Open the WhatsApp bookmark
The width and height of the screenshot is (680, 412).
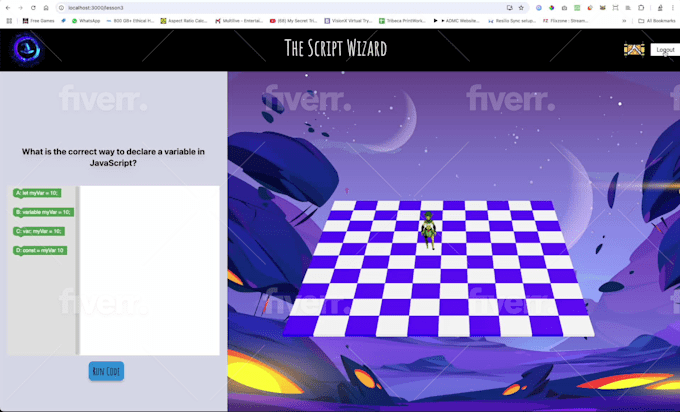coord(86,21)
